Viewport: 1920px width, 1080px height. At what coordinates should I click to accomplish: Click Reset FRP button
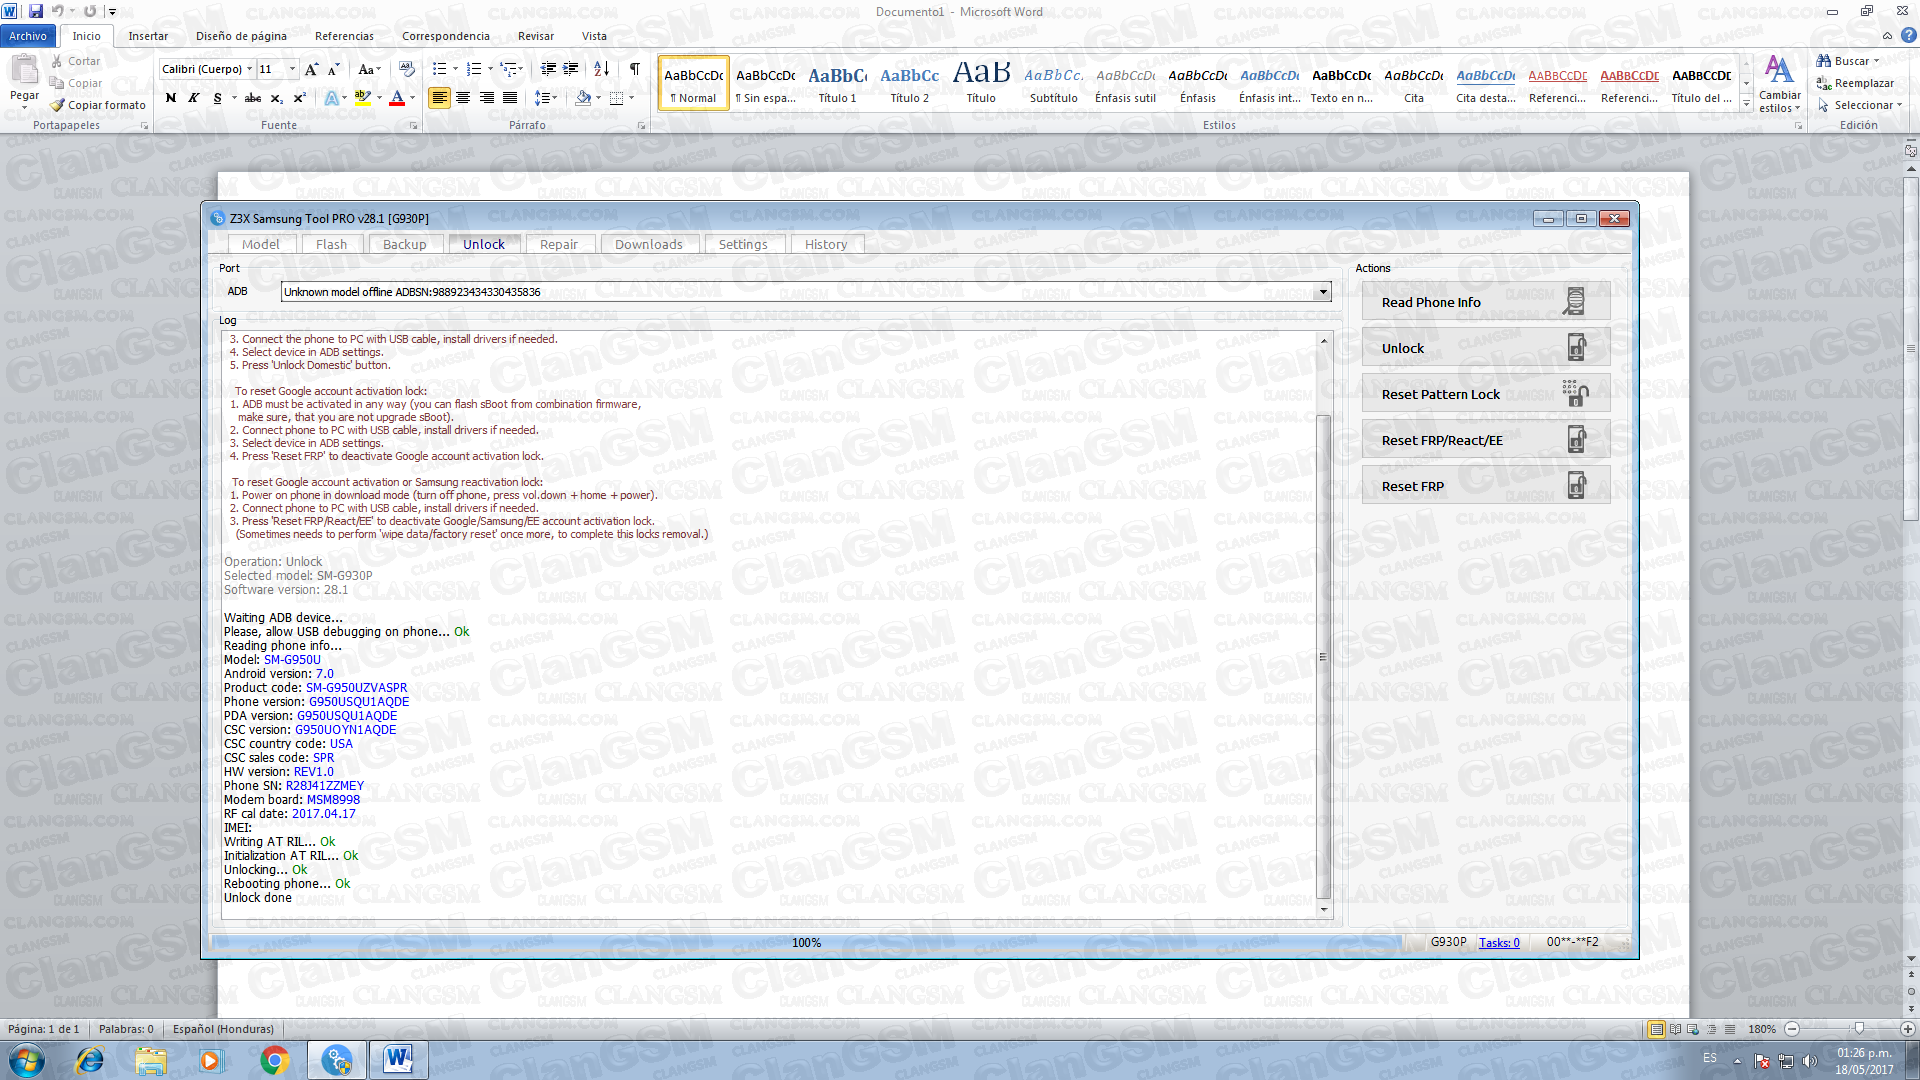pos(1485,486)
